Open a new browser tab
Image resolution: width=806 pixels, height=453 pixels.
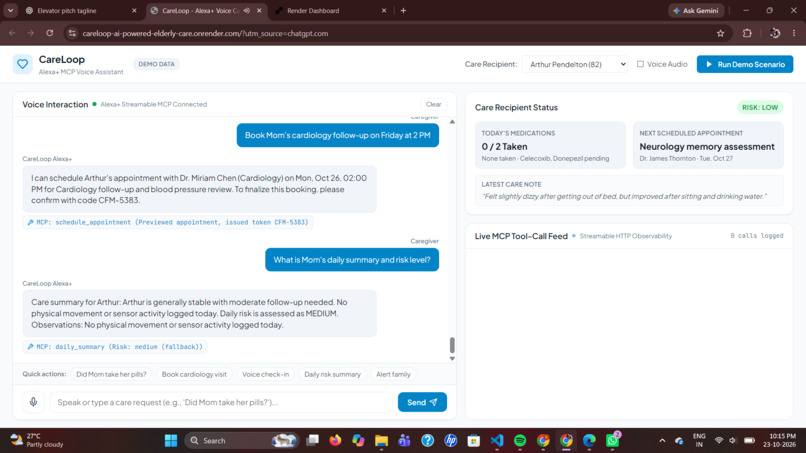pos(403,10)
